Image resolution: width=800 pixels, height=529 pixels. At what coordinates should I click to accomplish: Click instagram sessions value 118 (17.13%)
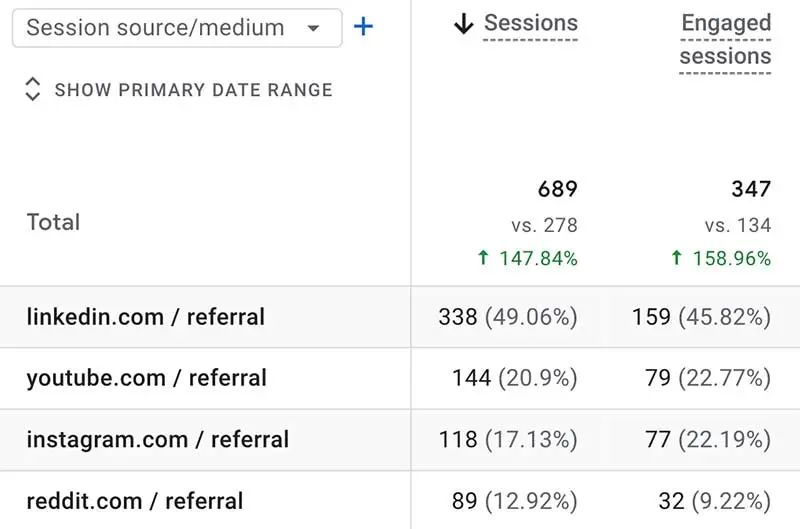tap(508, 440)
